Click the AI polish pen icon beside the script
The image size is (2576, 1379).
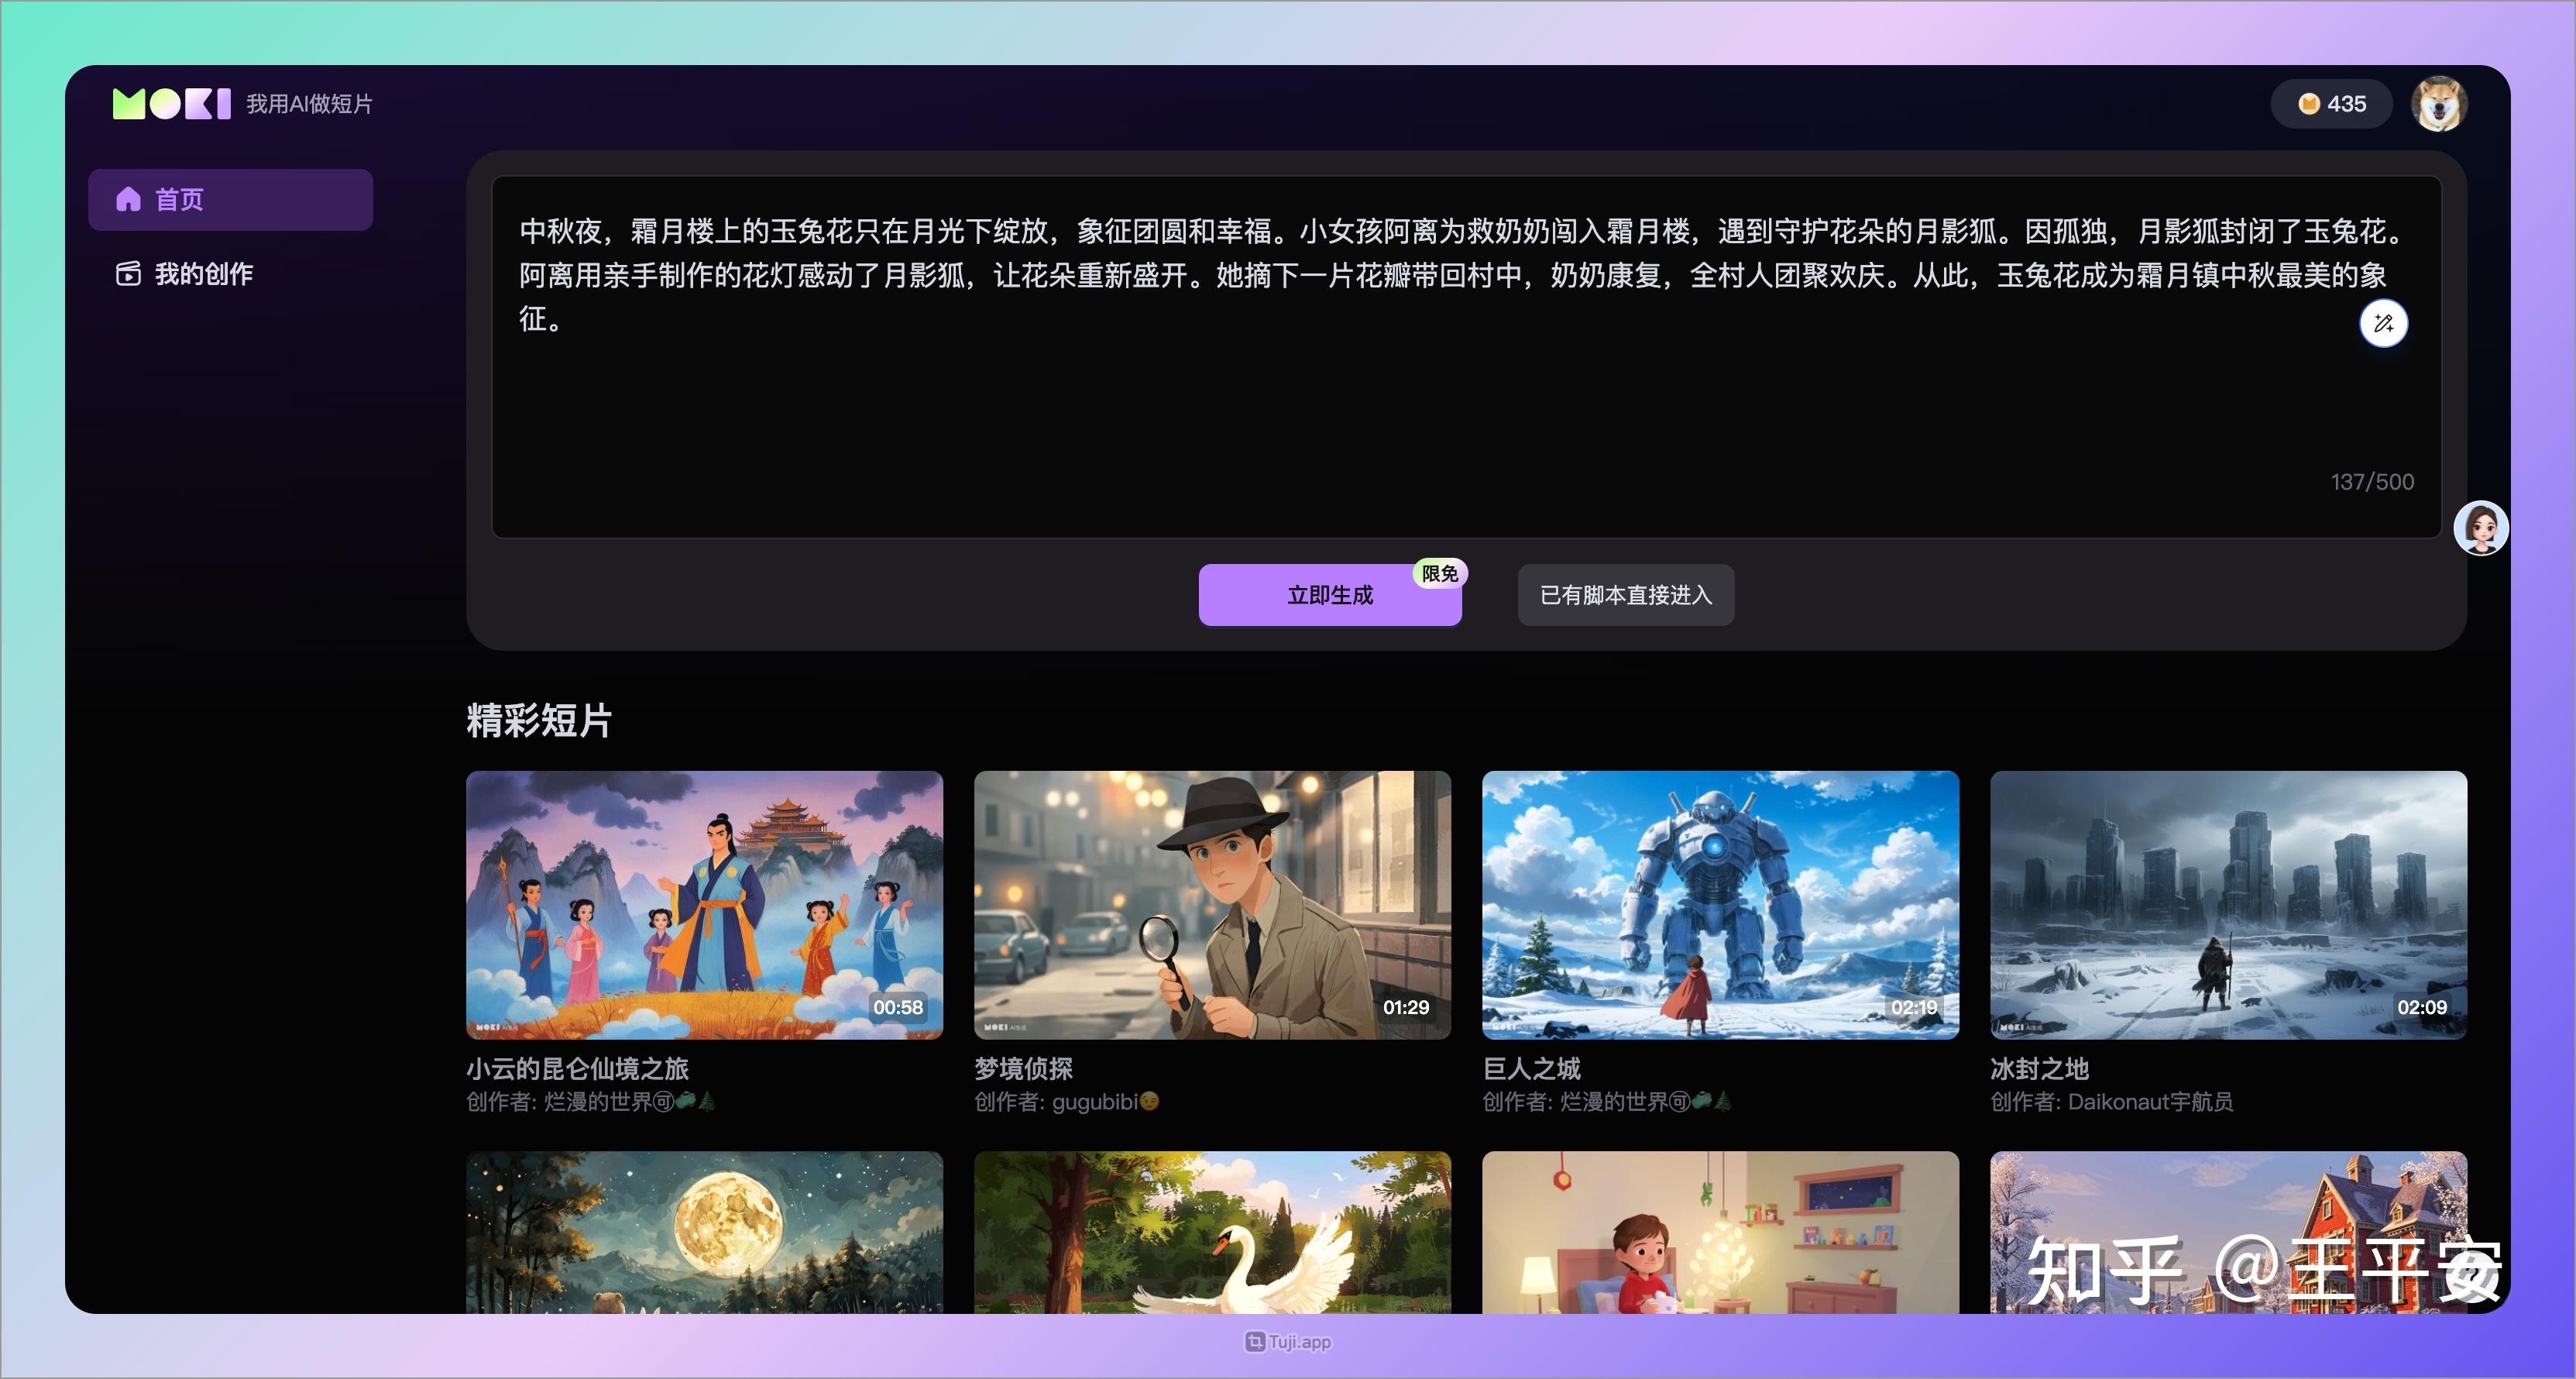click(2385, 323)
